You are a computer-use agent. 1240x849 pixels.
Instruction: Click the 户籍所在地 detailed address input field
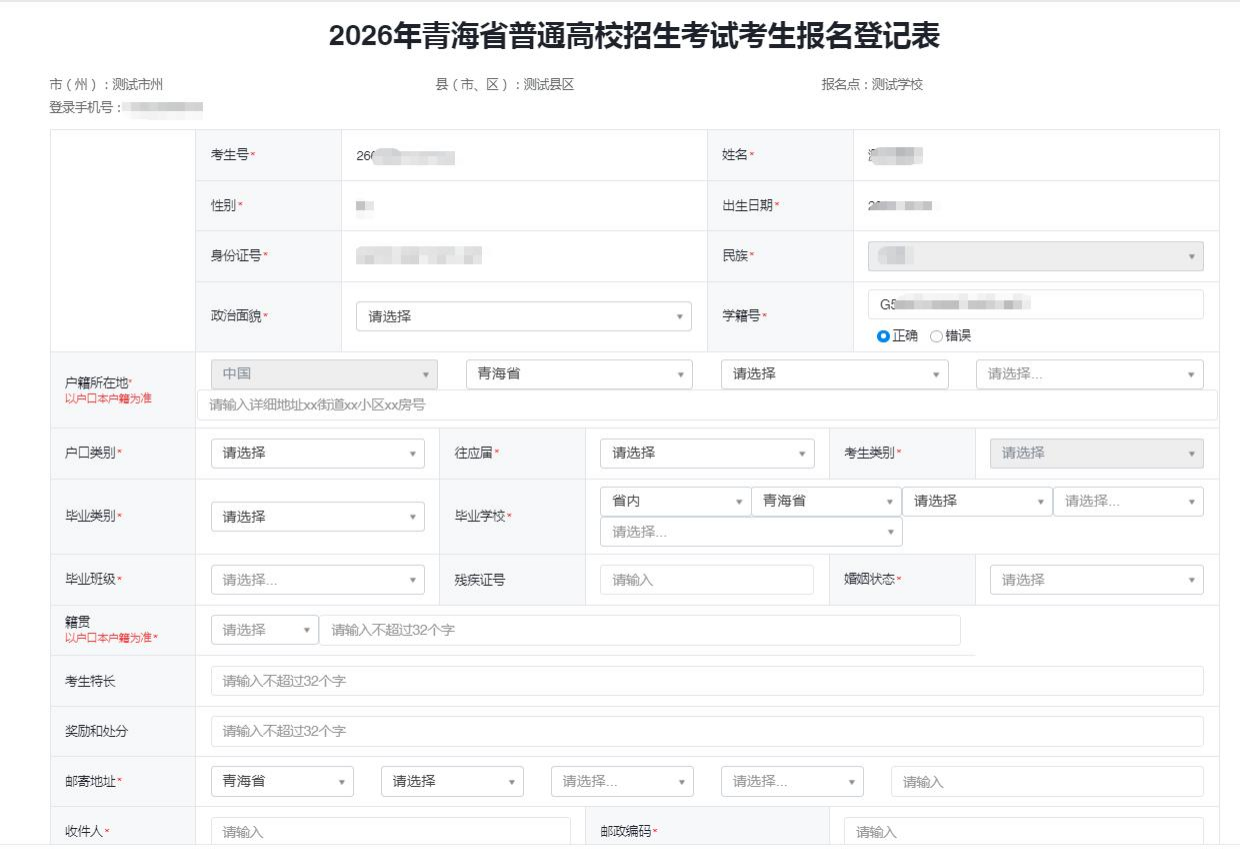pos(707,405)
